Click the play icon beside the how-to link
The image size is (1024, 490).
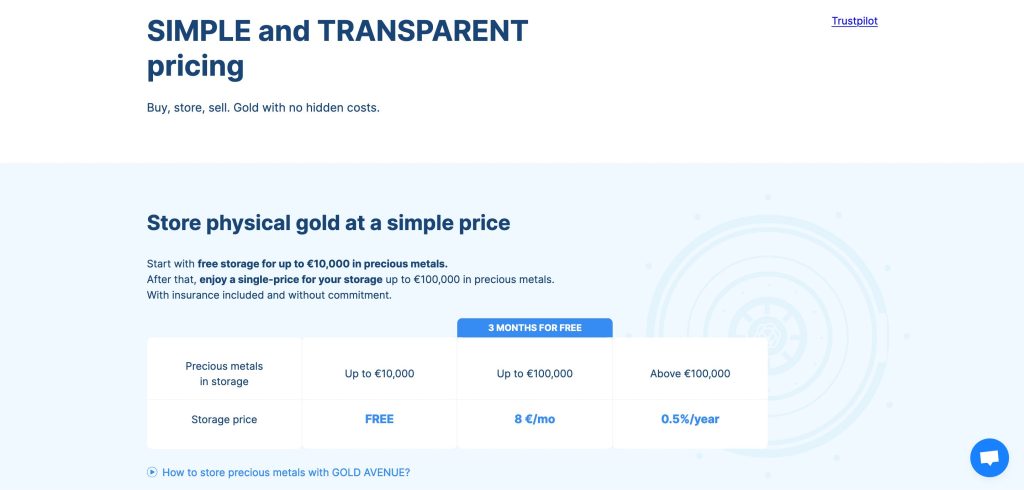click(x=152, y=472)
